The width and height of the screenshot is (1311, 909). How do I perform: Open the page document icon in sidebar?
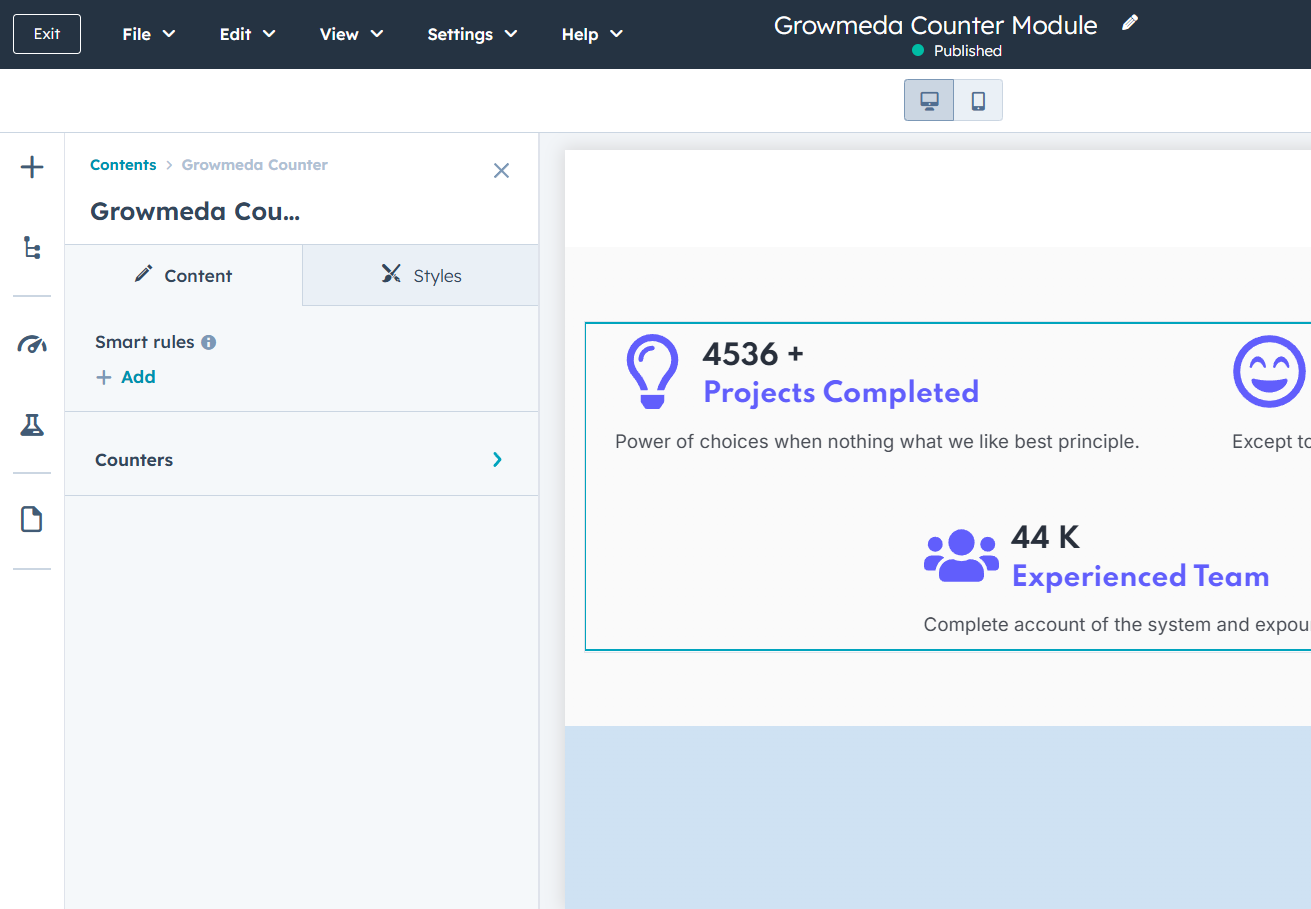pyautogui.click(x=32, y=520)
